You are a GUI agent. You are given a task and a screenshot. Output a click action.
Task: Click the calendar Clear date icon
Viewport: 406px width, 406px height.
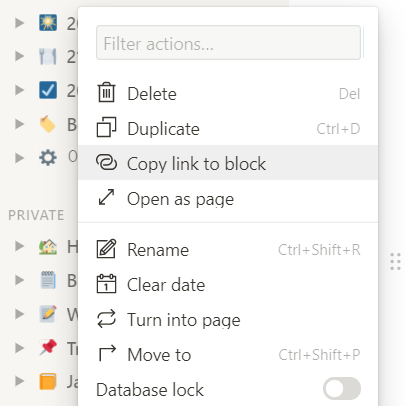tap(106, 284)
